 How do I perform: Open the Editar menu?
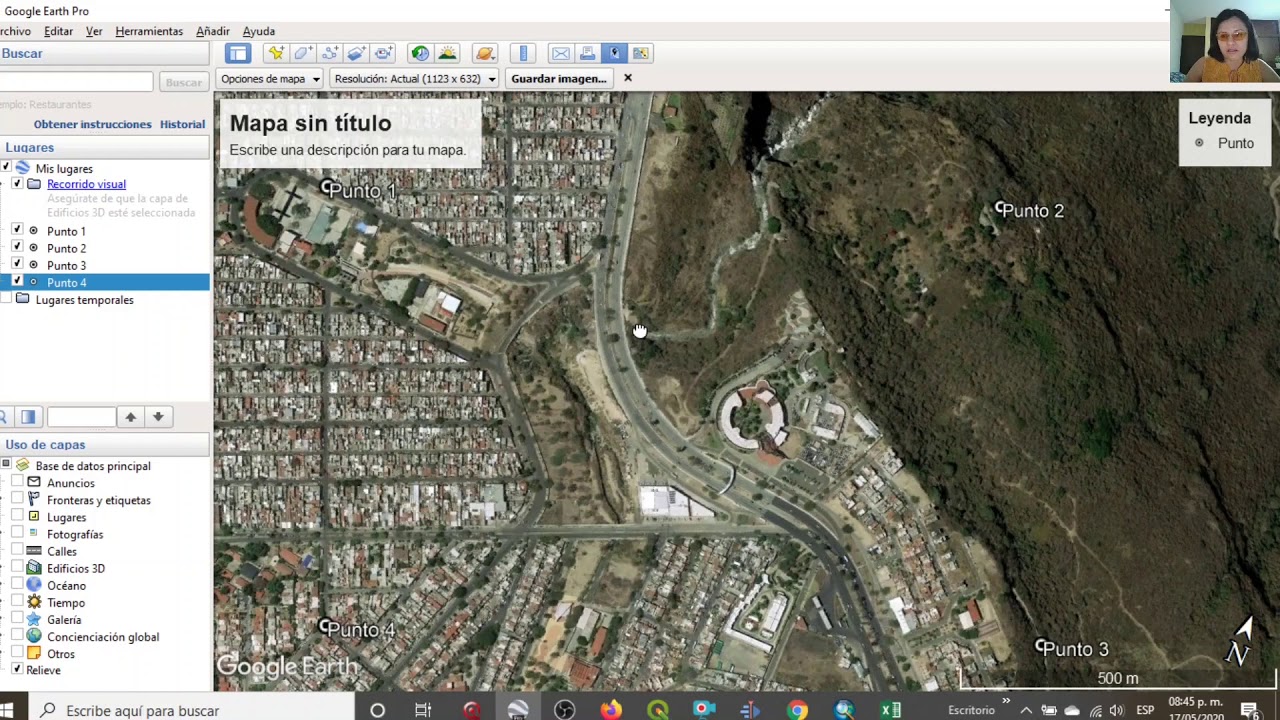coord(58,31)
